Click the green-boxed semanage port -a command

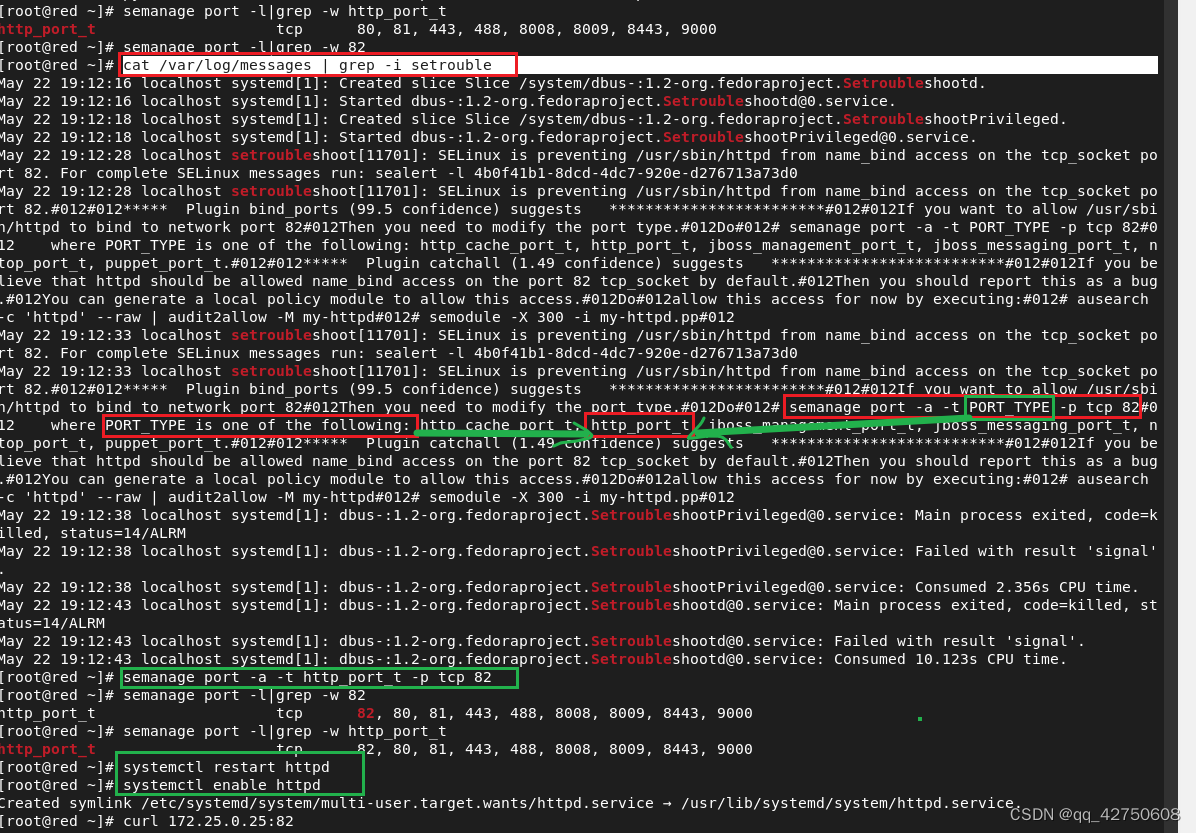[x=318, y=677]
